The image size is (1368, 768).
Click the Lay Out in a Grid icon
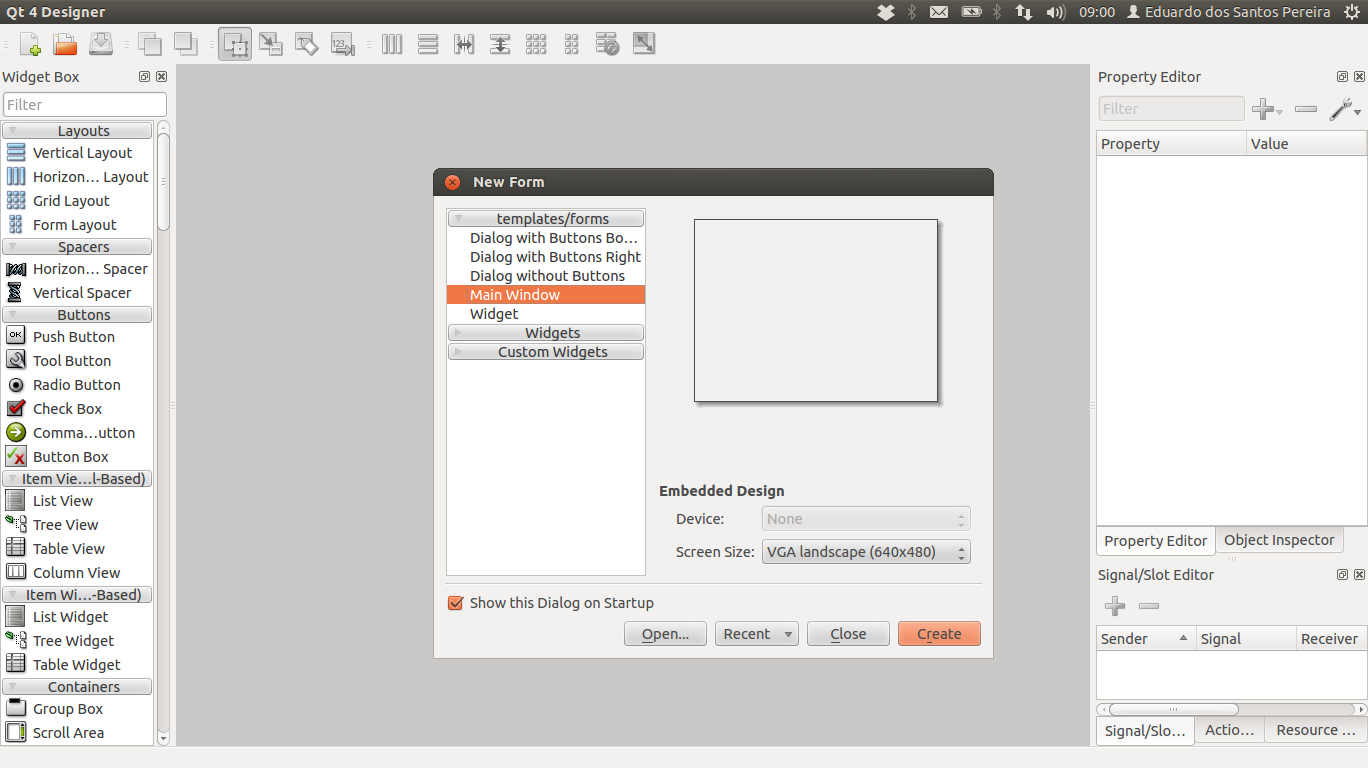535,43
